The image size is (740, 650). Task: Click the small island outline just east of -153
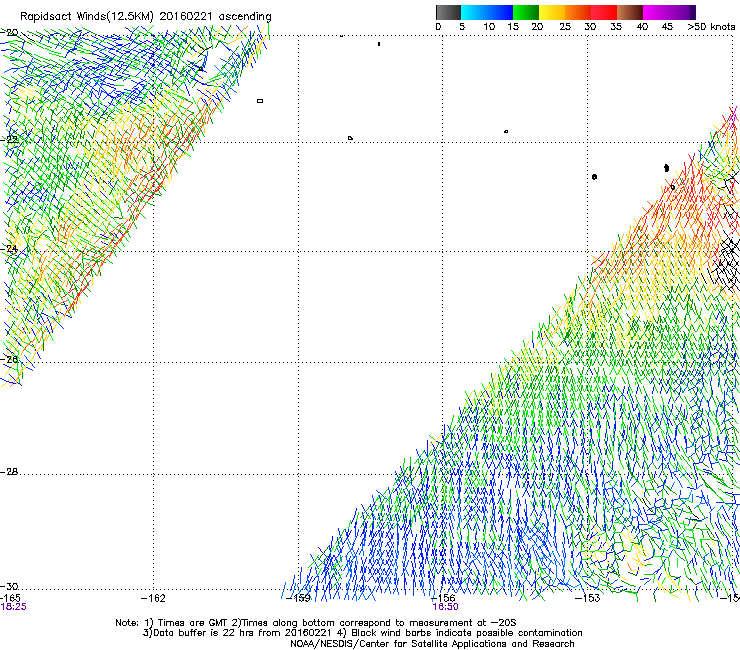pos(594,177)
